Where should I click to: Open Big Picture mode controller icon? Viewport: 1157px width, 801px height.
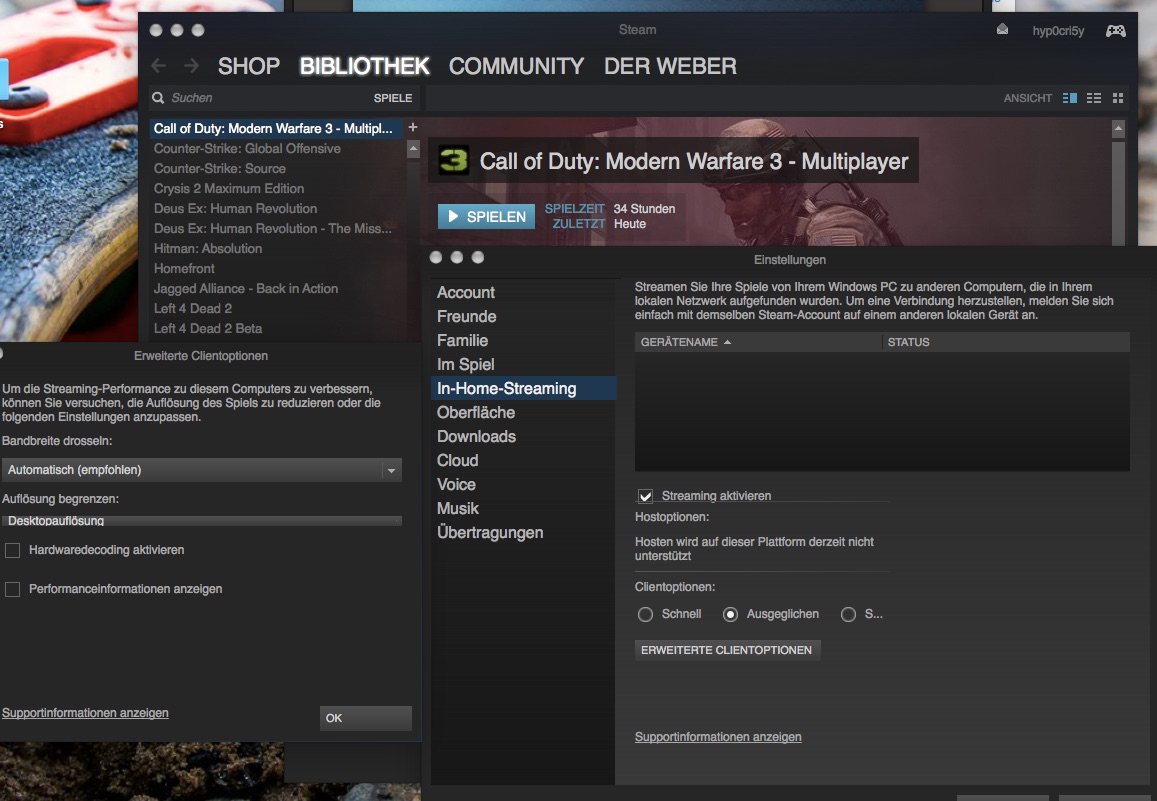tap(1115, 30)
